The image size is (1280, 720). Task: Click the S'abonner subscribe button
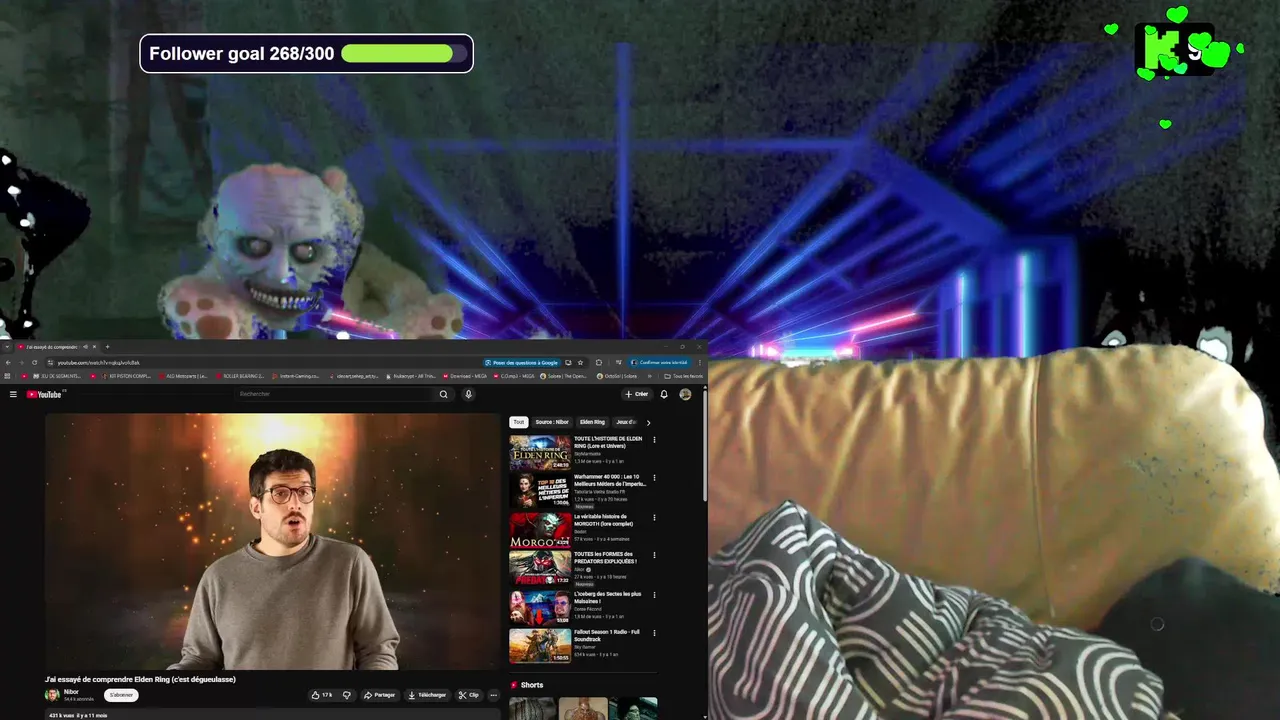tap(121, 695)
